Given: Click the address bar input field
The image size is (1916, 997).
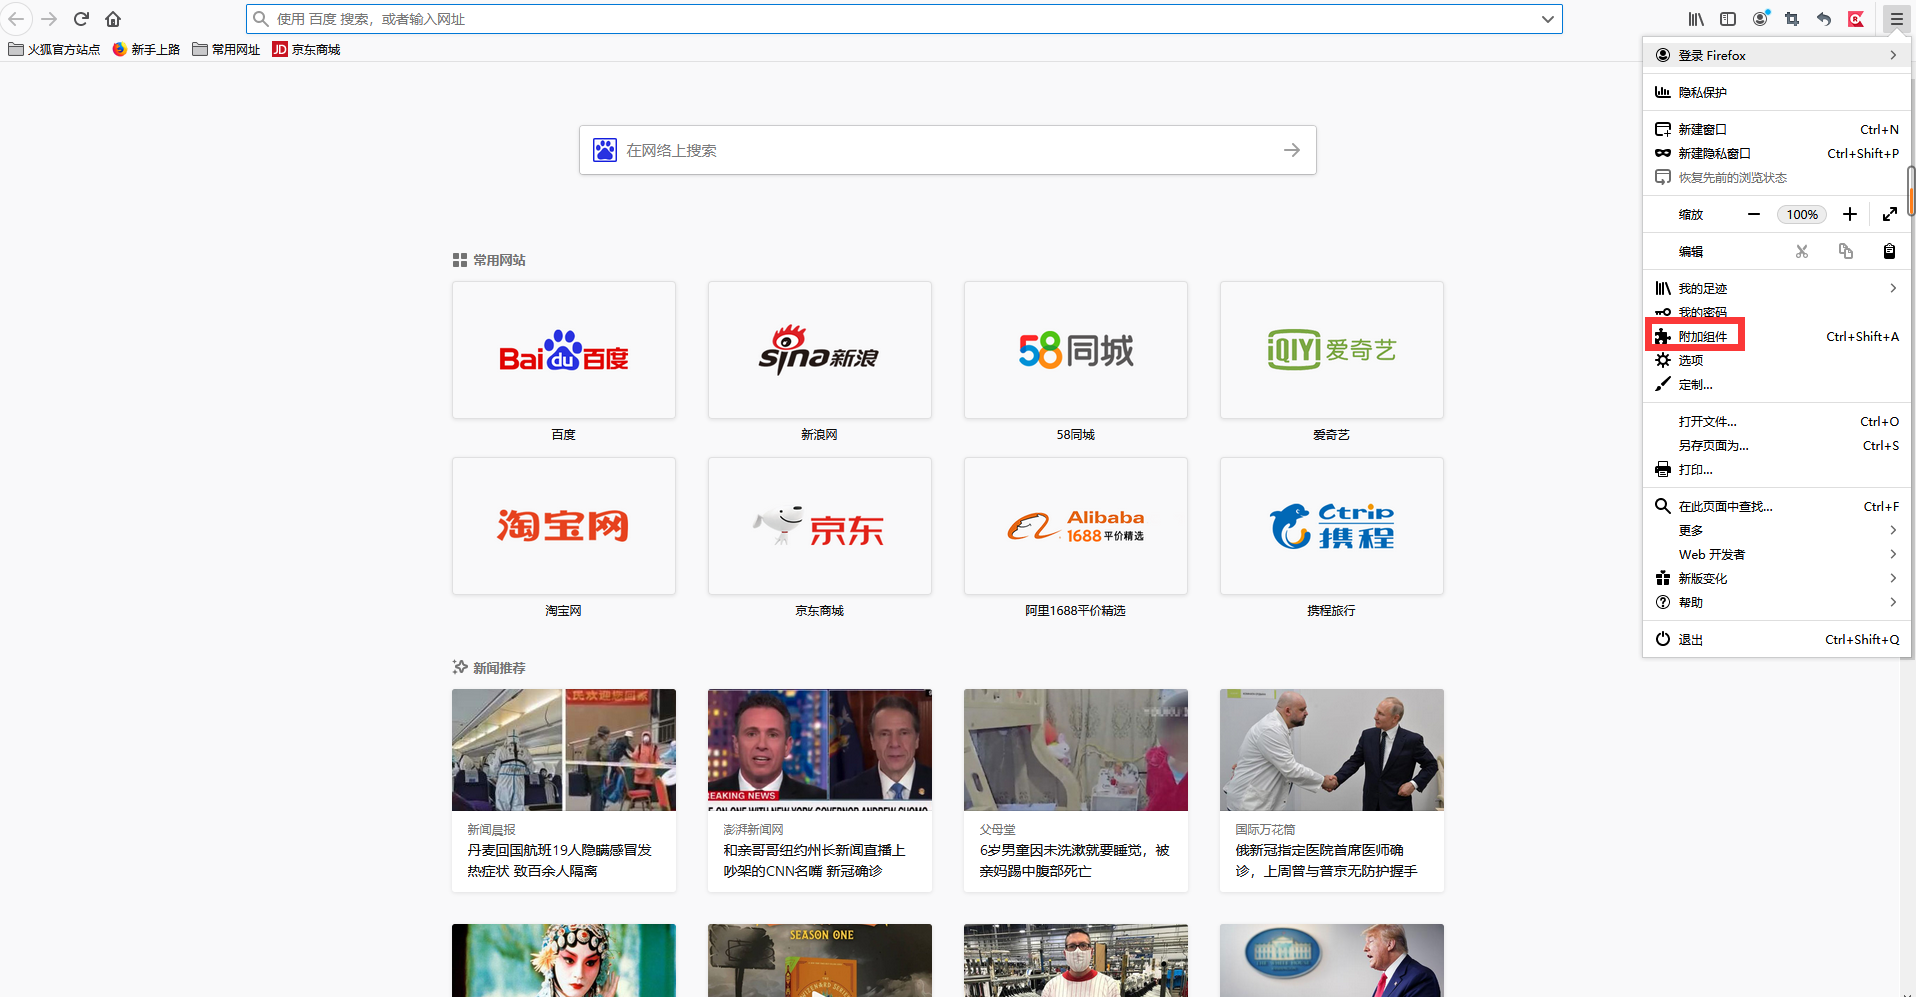Looking at the screenshot, I should point(904,19).
